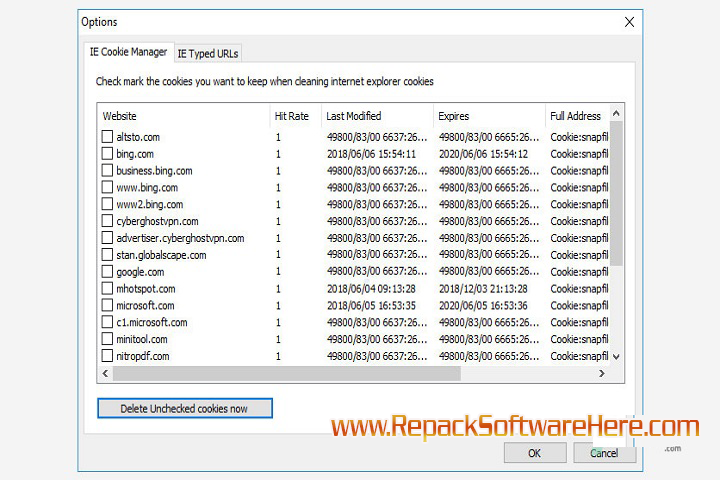Click Delete Unchecked cookies now button
Screen dimensions: 720x480
point(185,408)
